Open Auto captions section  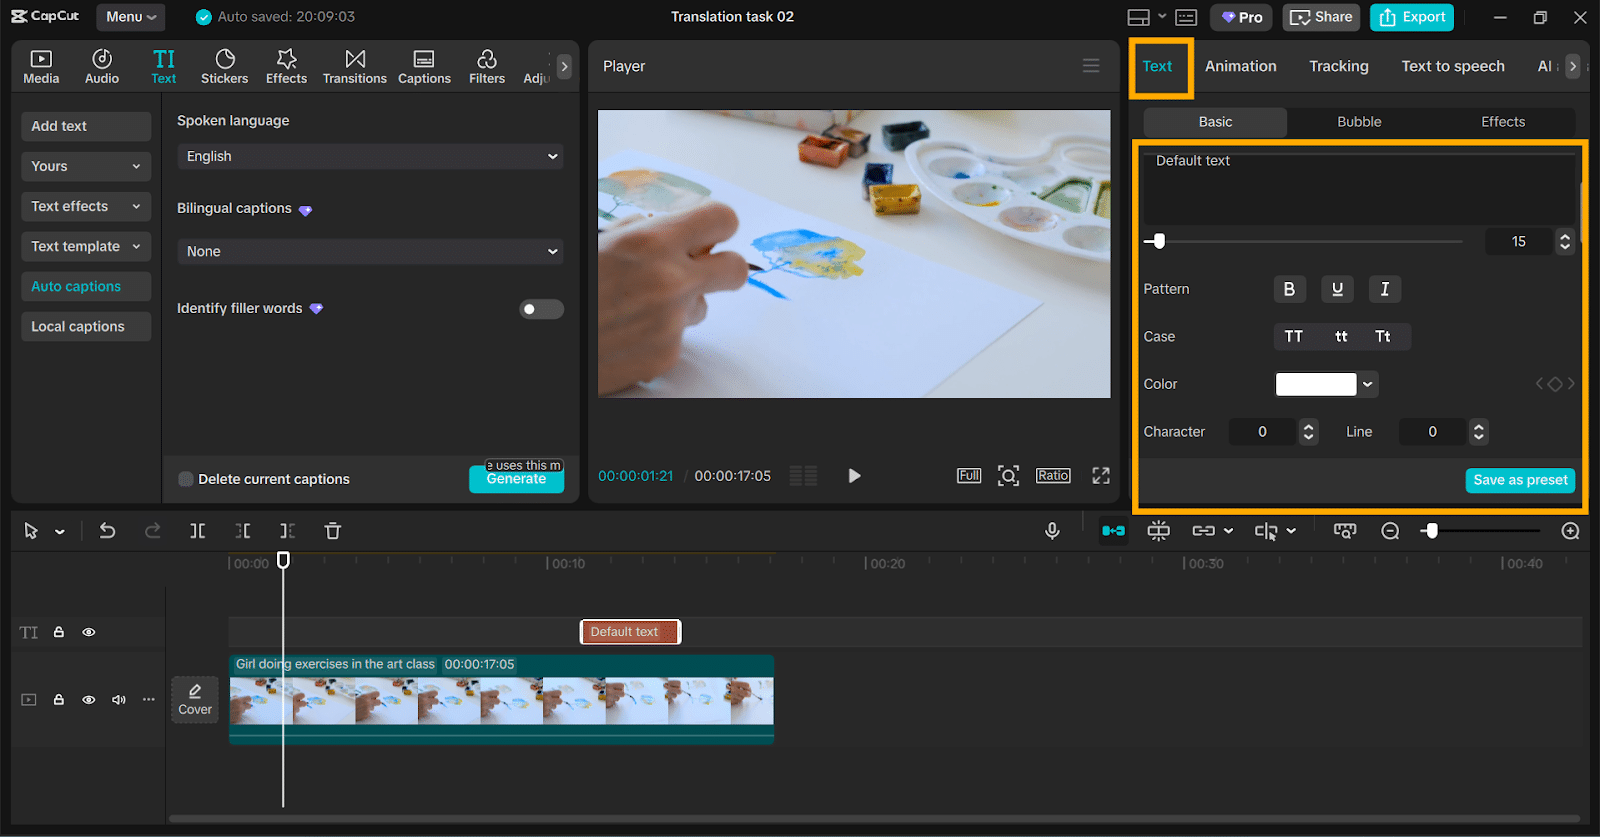86,286
